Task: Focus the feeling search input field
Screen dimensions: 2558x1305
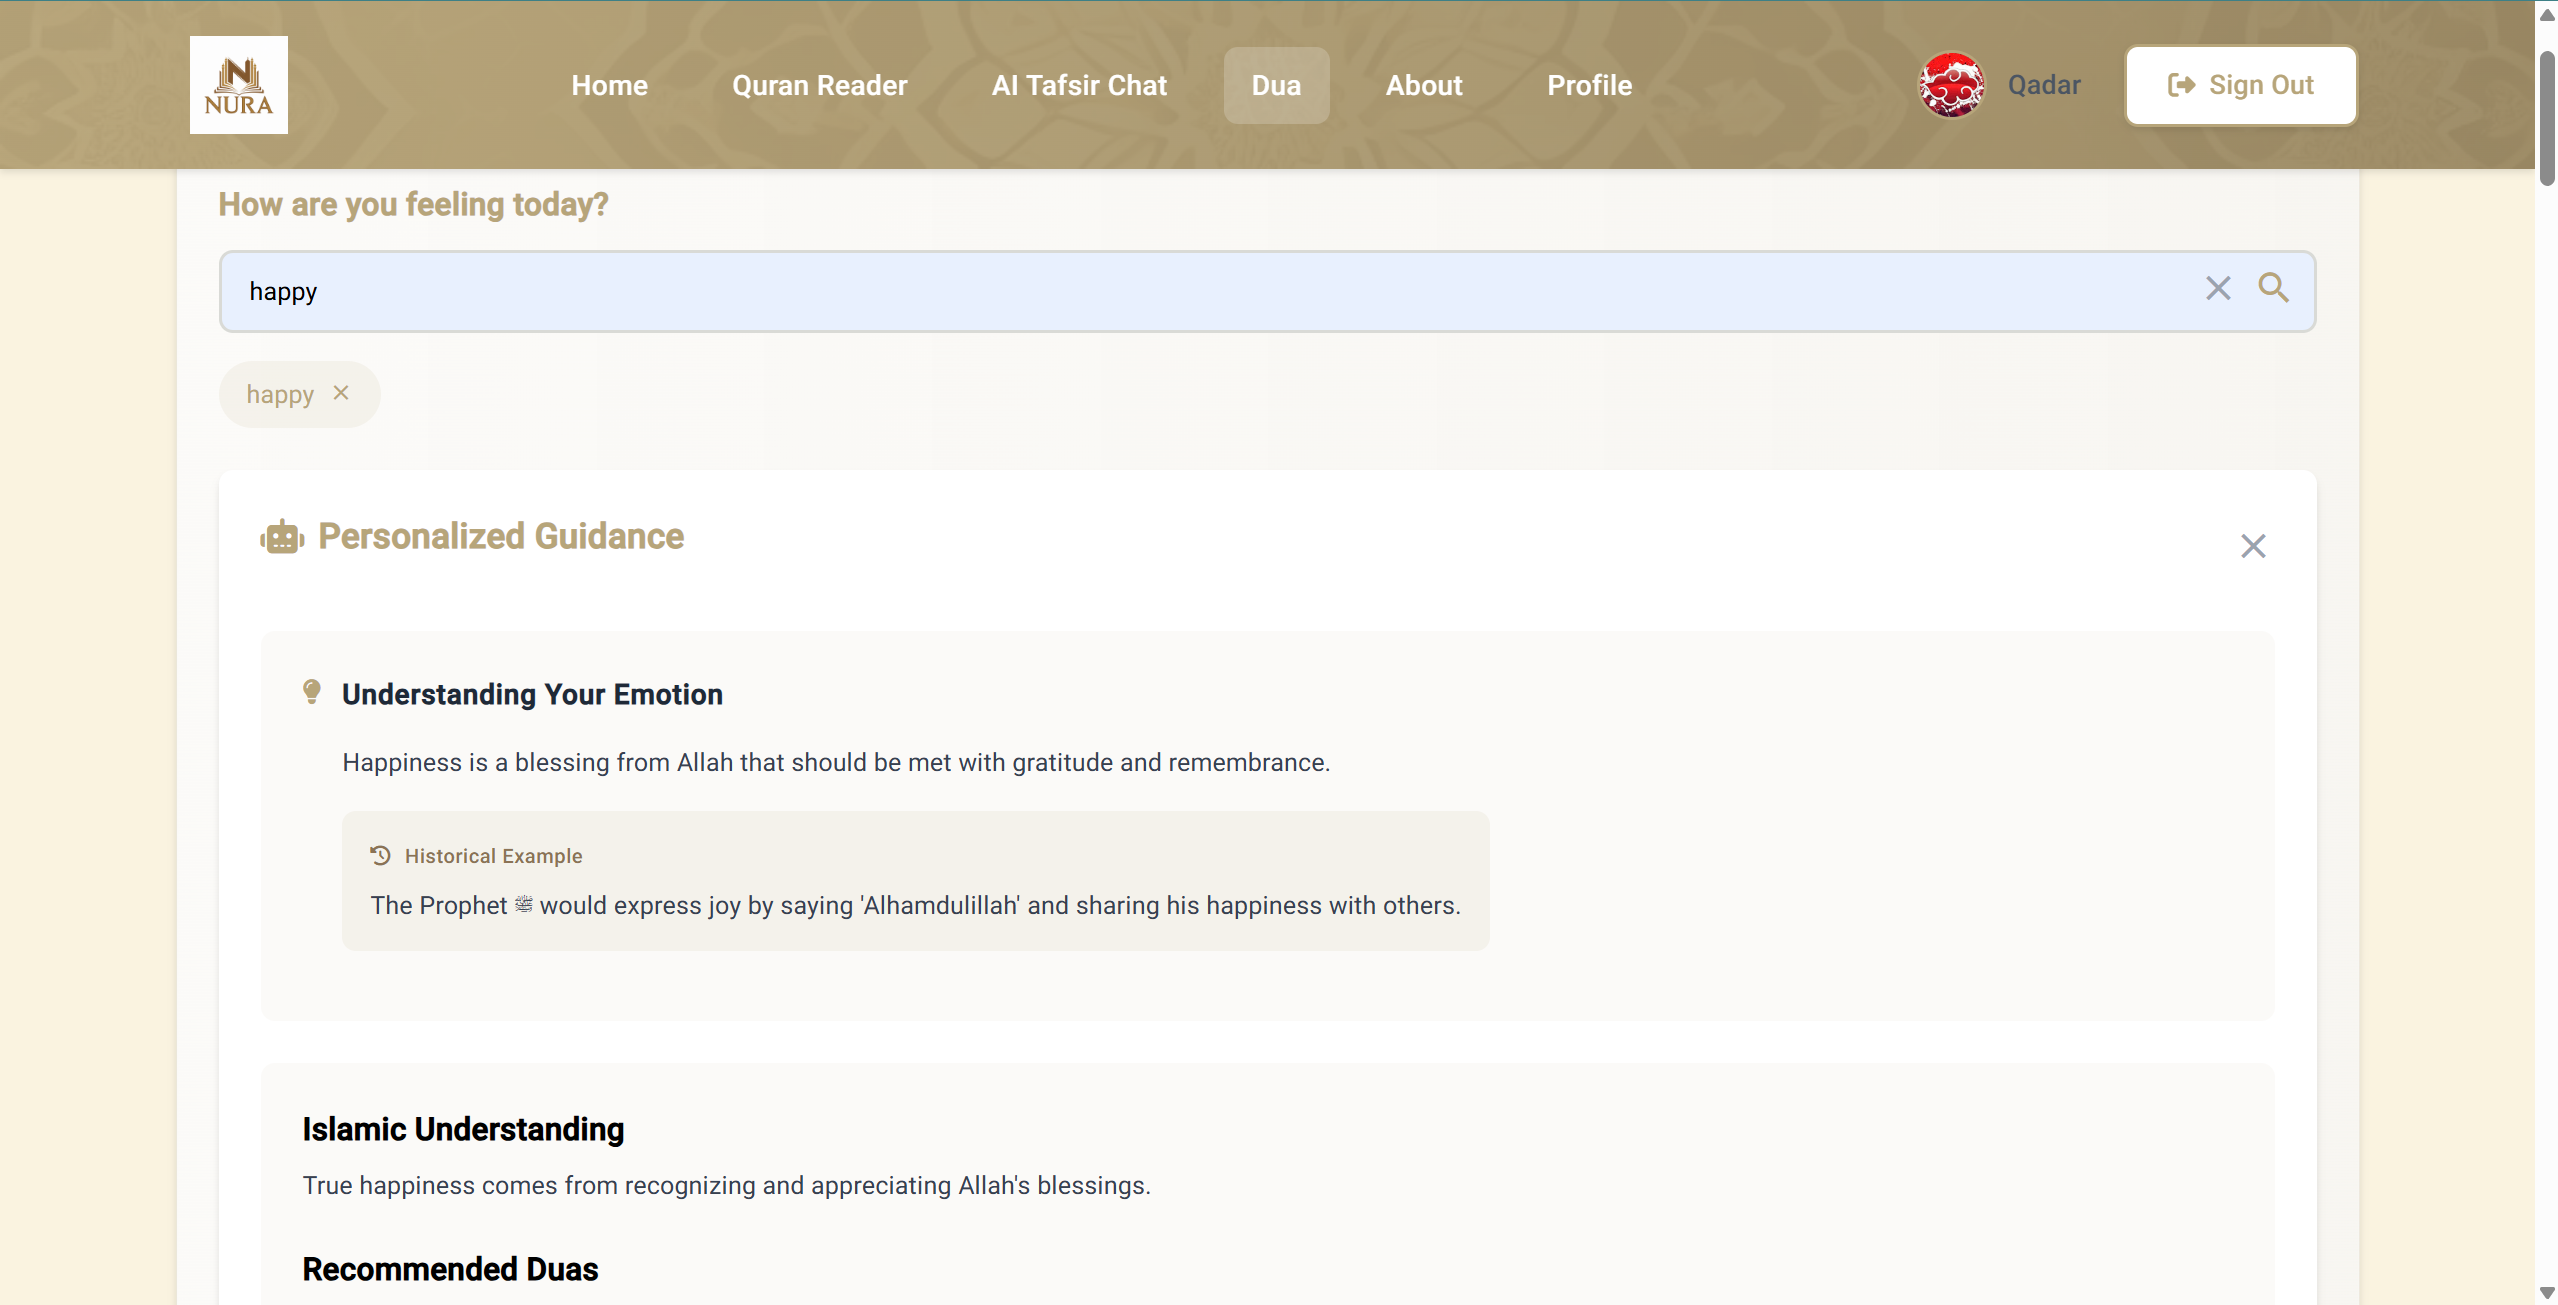Action: point(1200,291)
